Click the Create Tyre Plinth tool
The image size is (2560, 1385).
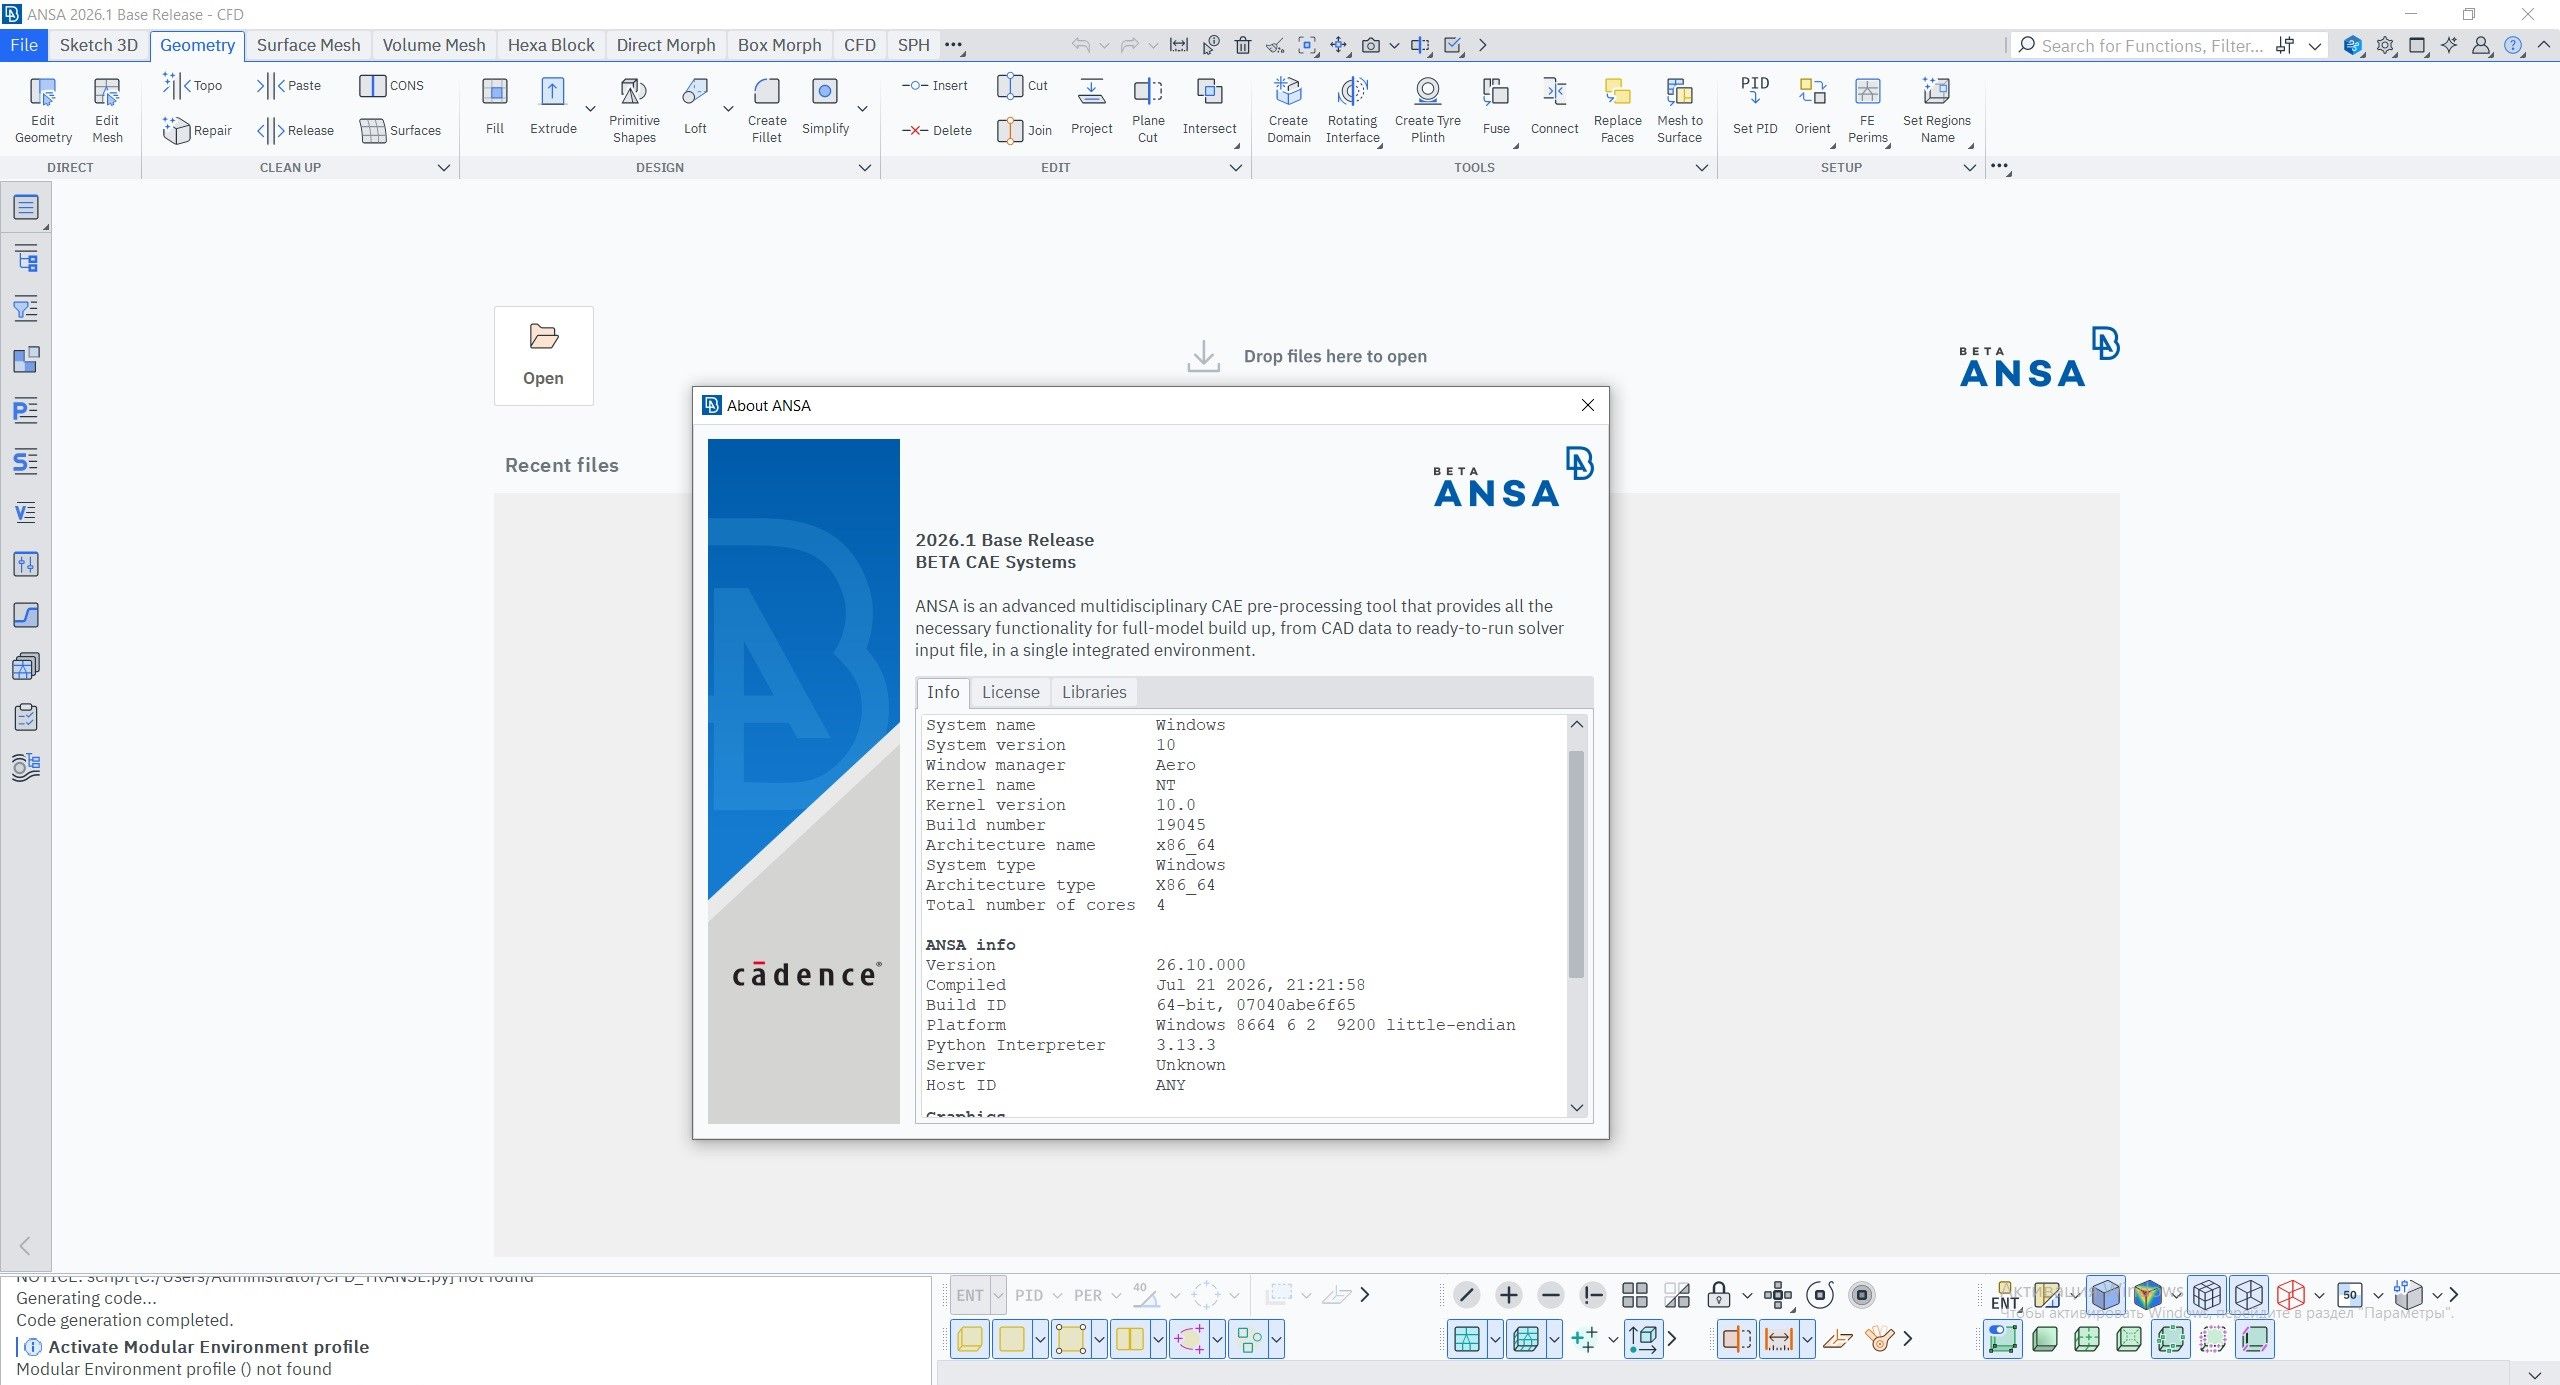tap(1427, 110)
